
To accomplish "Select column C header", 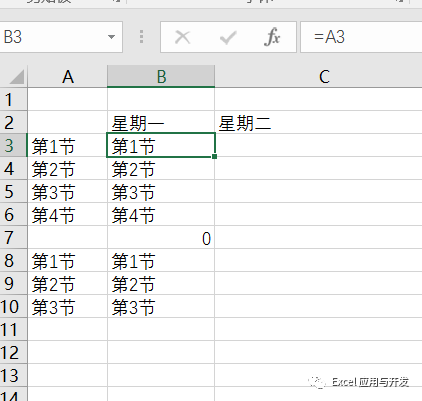I will pos(318,77).
